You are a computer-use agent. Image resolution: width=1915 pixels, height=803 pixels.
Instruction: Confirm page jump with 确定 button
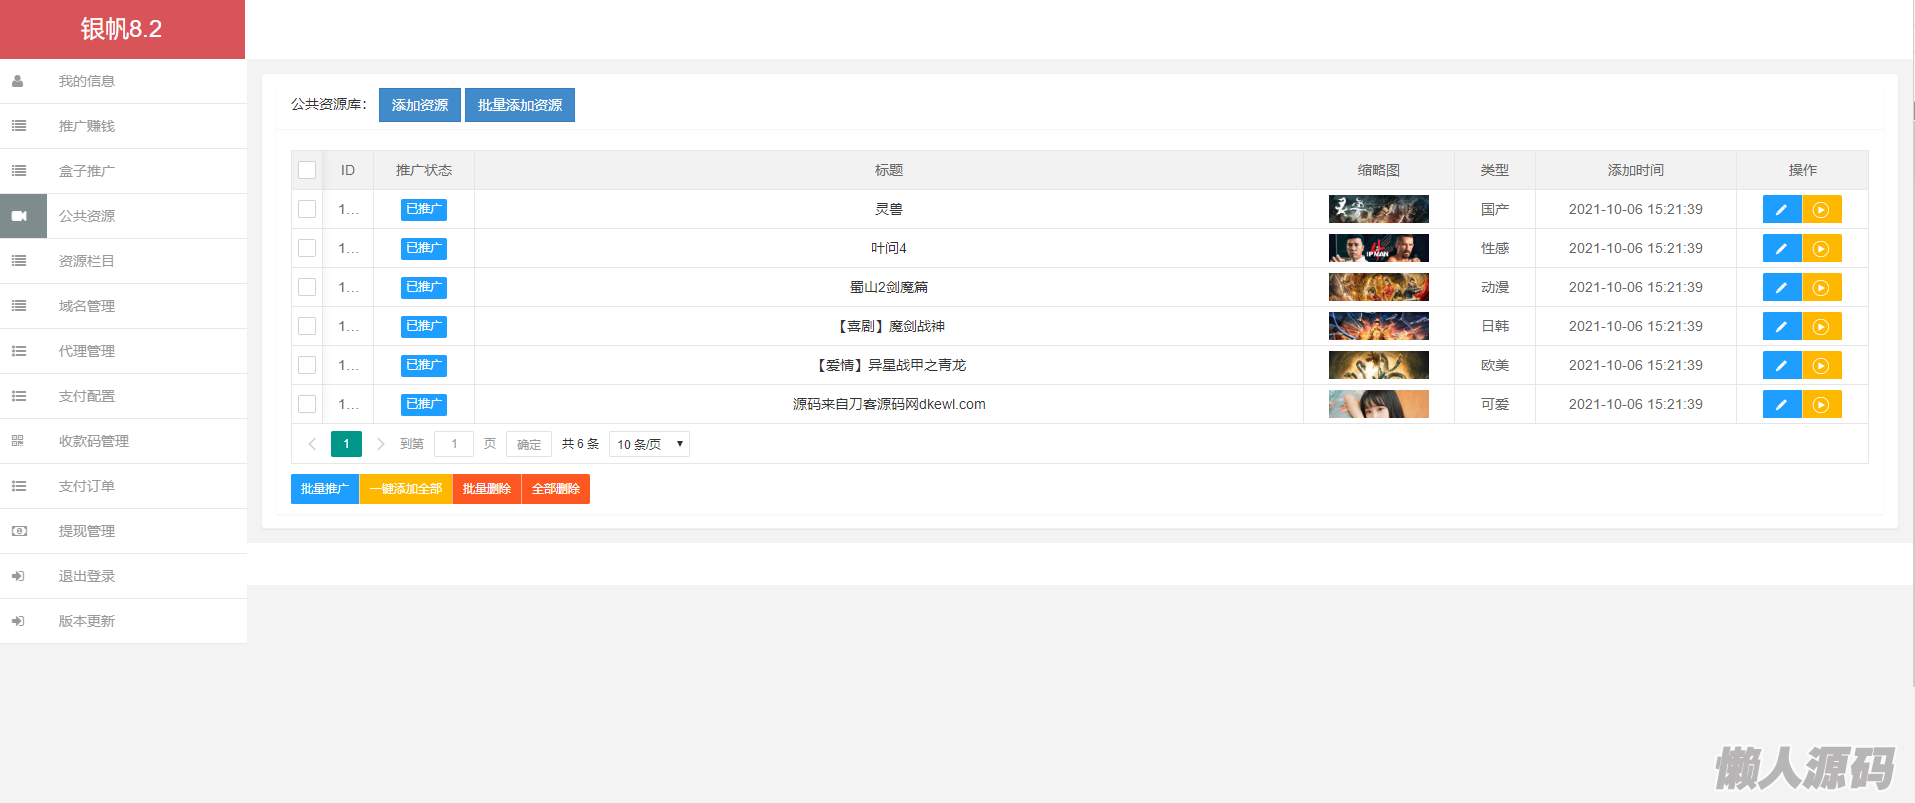point(529,444)
